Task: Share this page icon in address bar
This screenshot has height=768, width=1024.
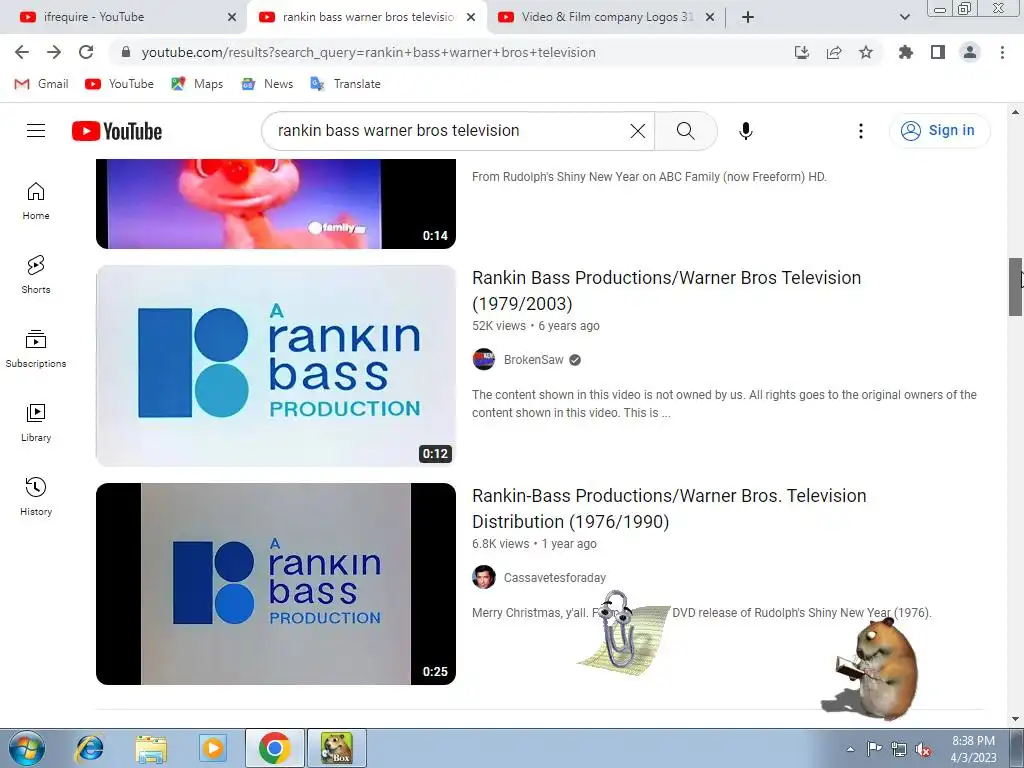Action: tap(834, 52)
